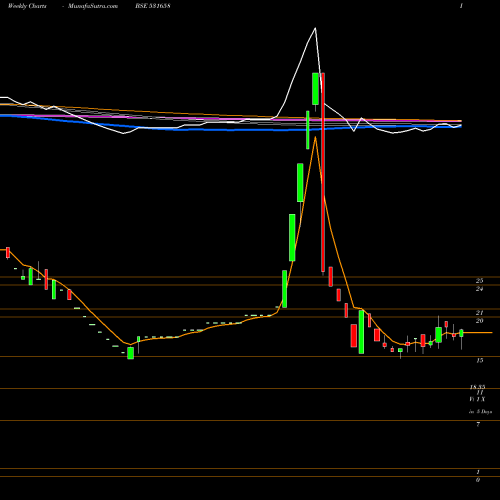Select the price label 15
500x500 pixels.
[480, 360]
